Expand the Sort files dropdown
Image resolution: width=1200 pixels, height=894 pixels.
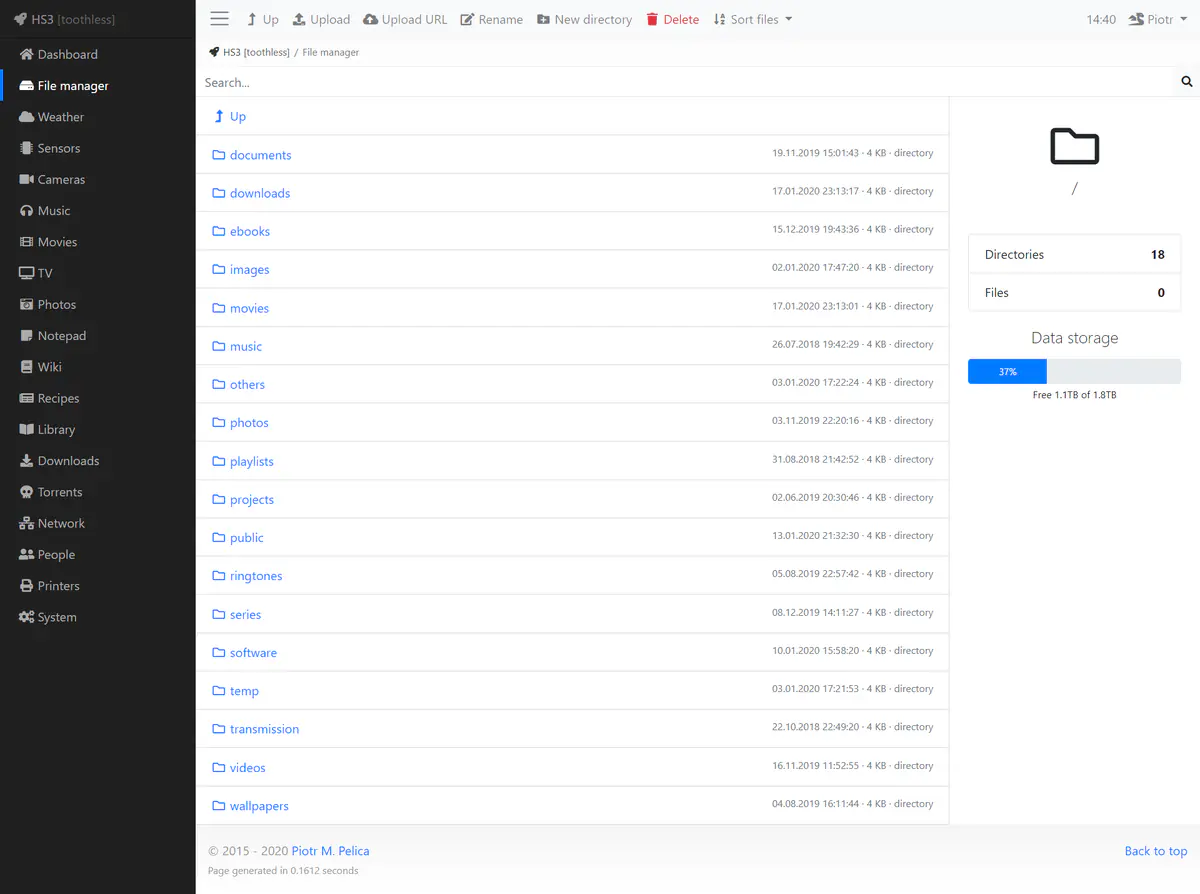click(x=753, y=19)
